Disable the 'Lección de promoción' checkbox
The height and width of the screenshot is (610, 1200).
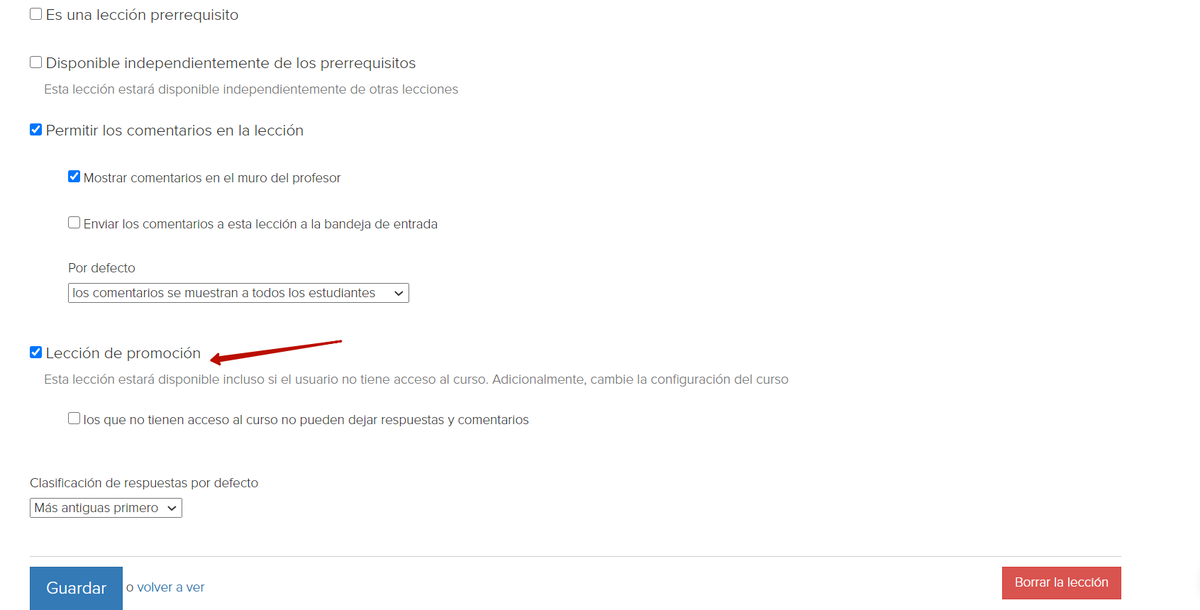point(36,353)
